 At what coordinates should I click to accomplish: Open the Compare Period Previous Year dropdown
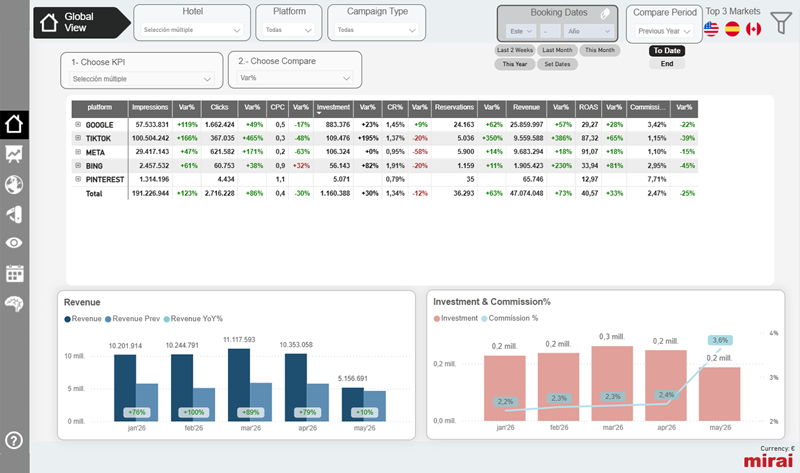click(x=664, y=31)
